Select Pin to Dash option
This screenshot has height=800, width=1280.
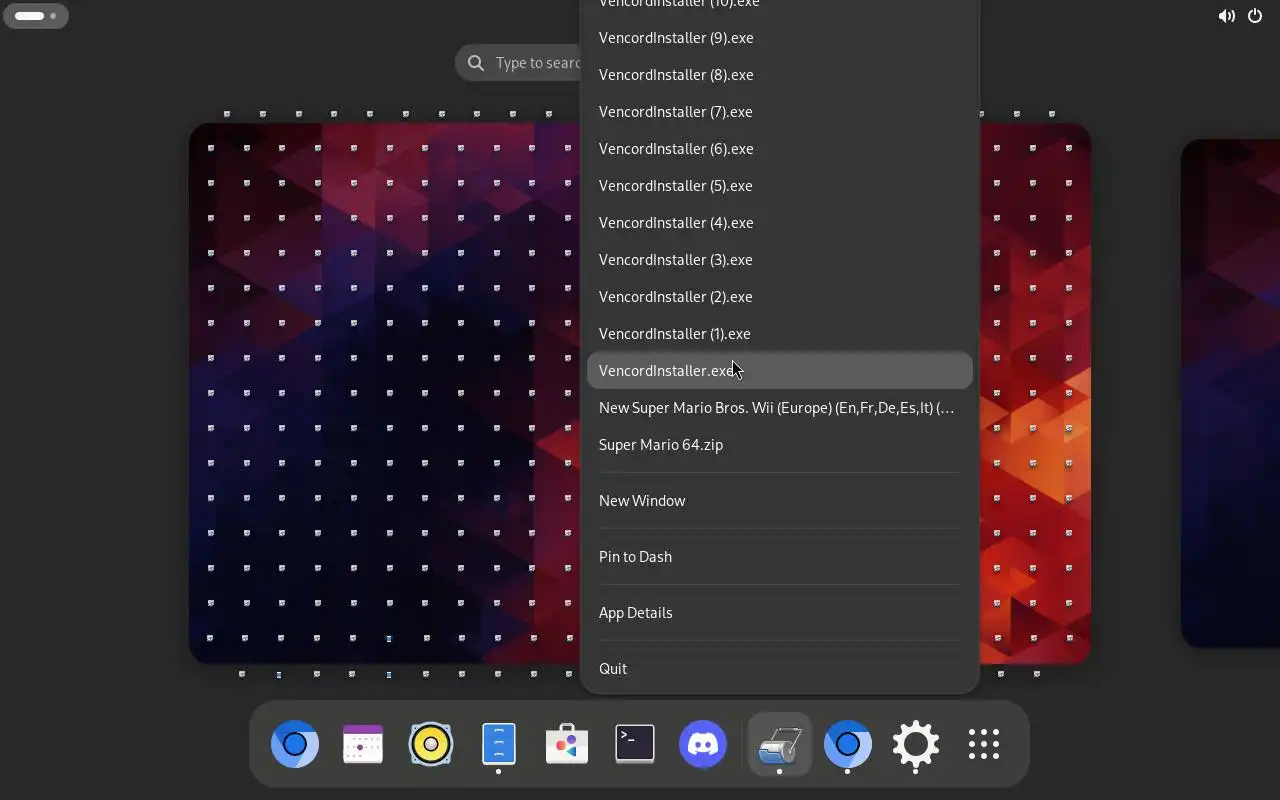click(x=780, y=557)
